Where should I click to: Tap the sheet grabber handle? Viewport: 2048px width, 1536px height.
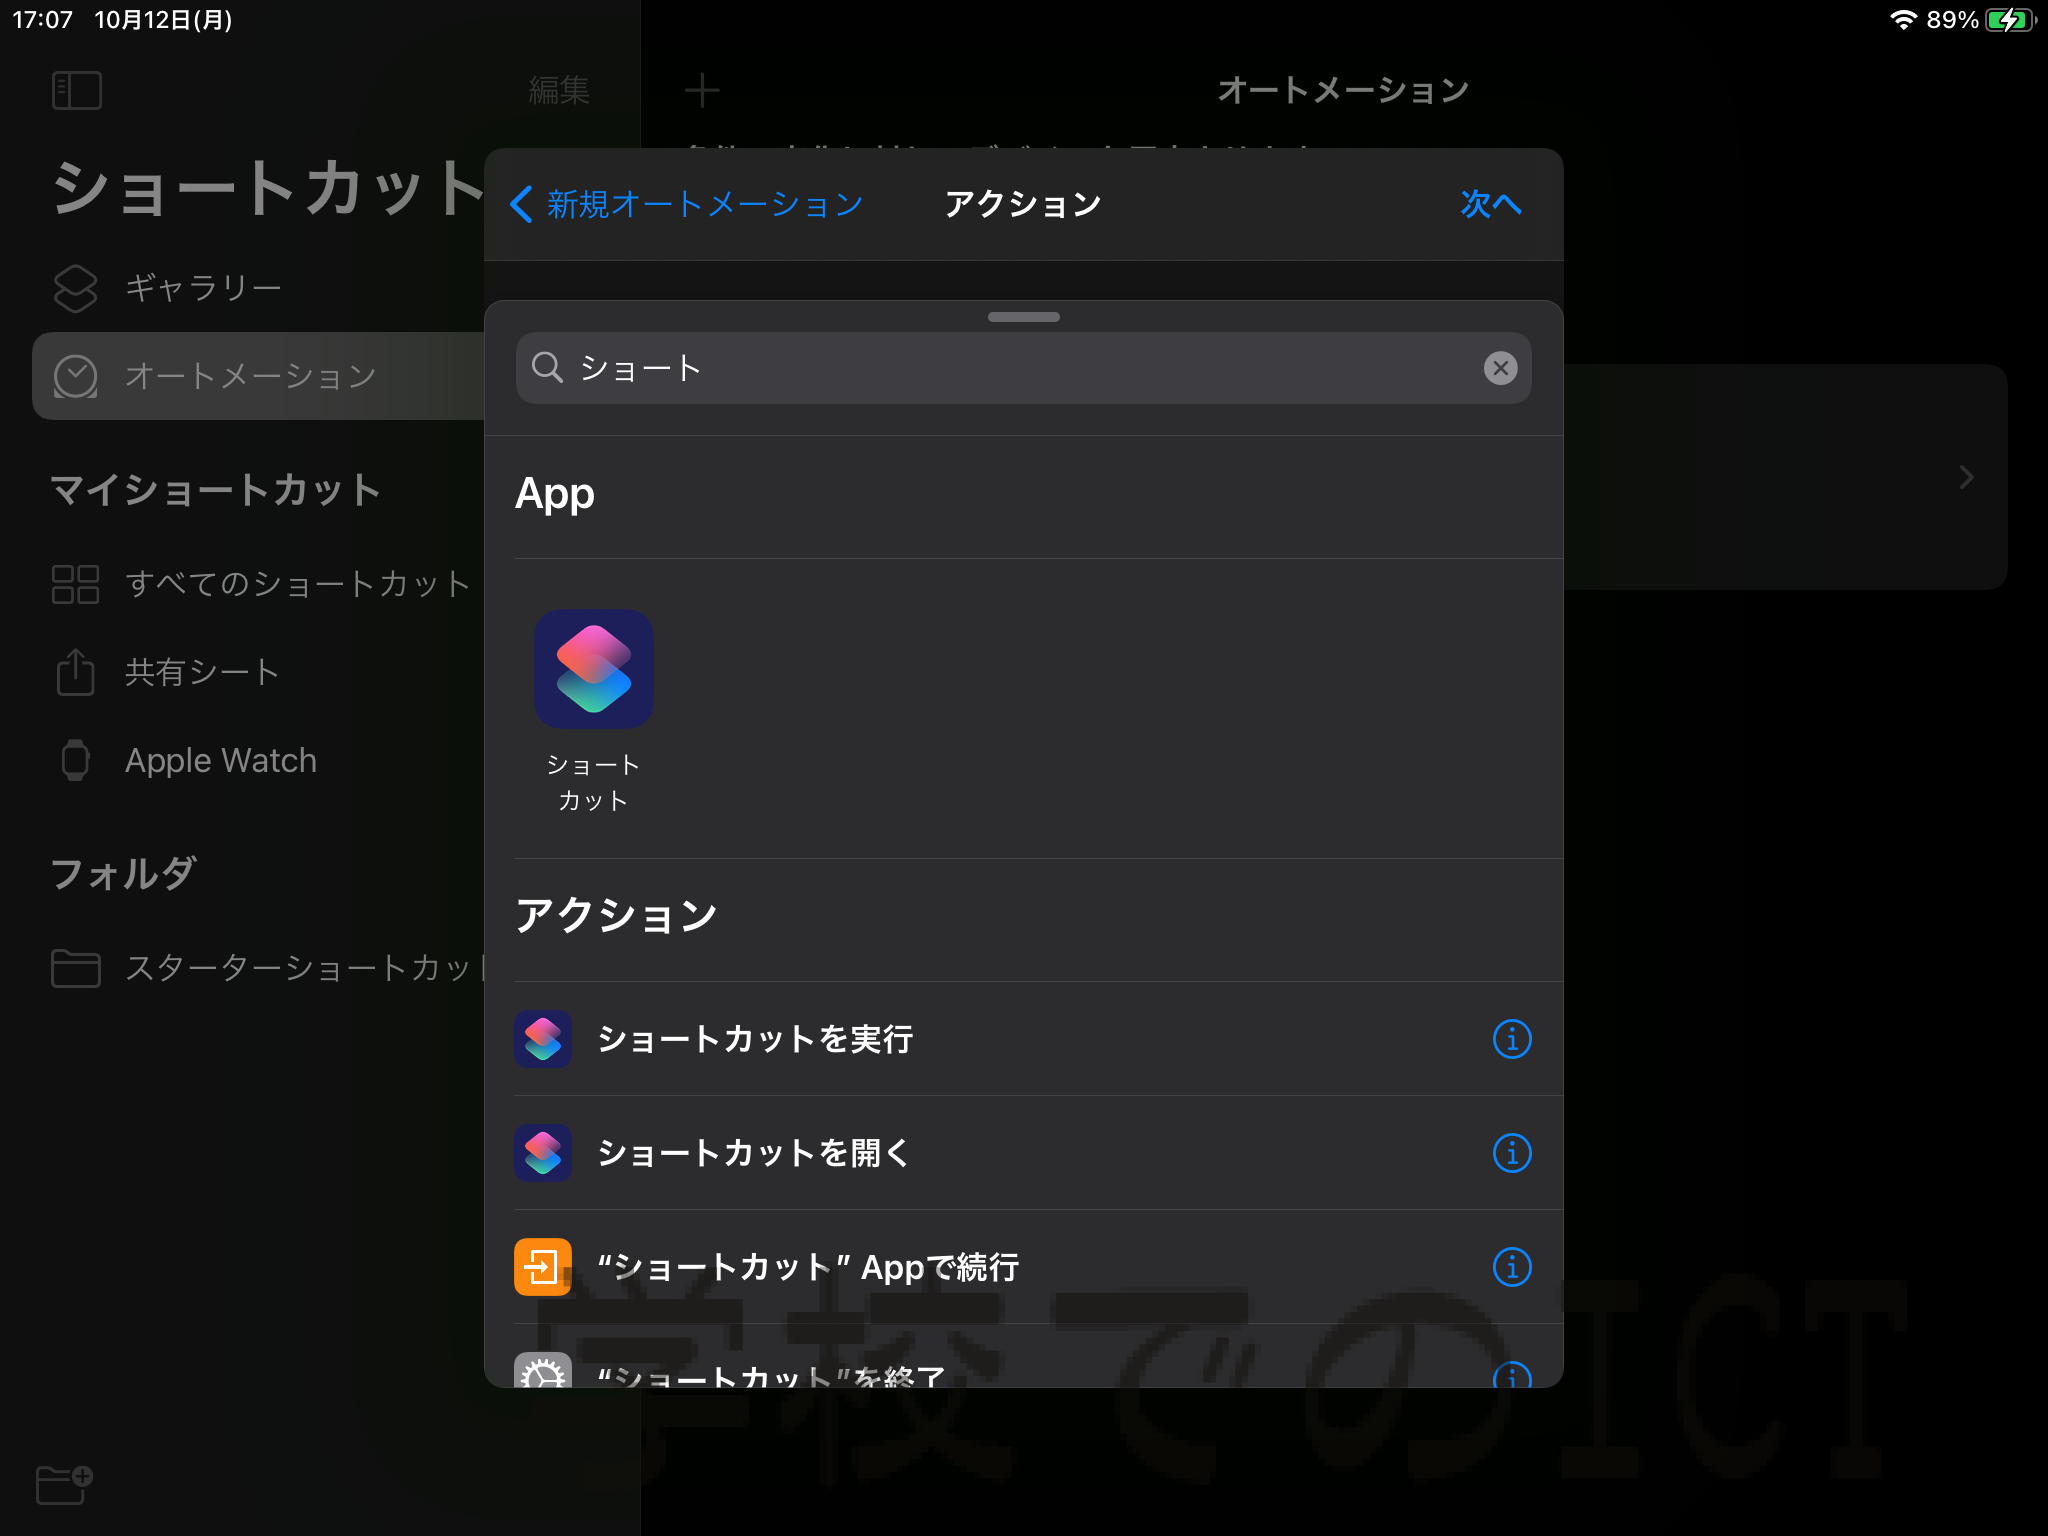pyautogui.click(x=1023, y=317)
